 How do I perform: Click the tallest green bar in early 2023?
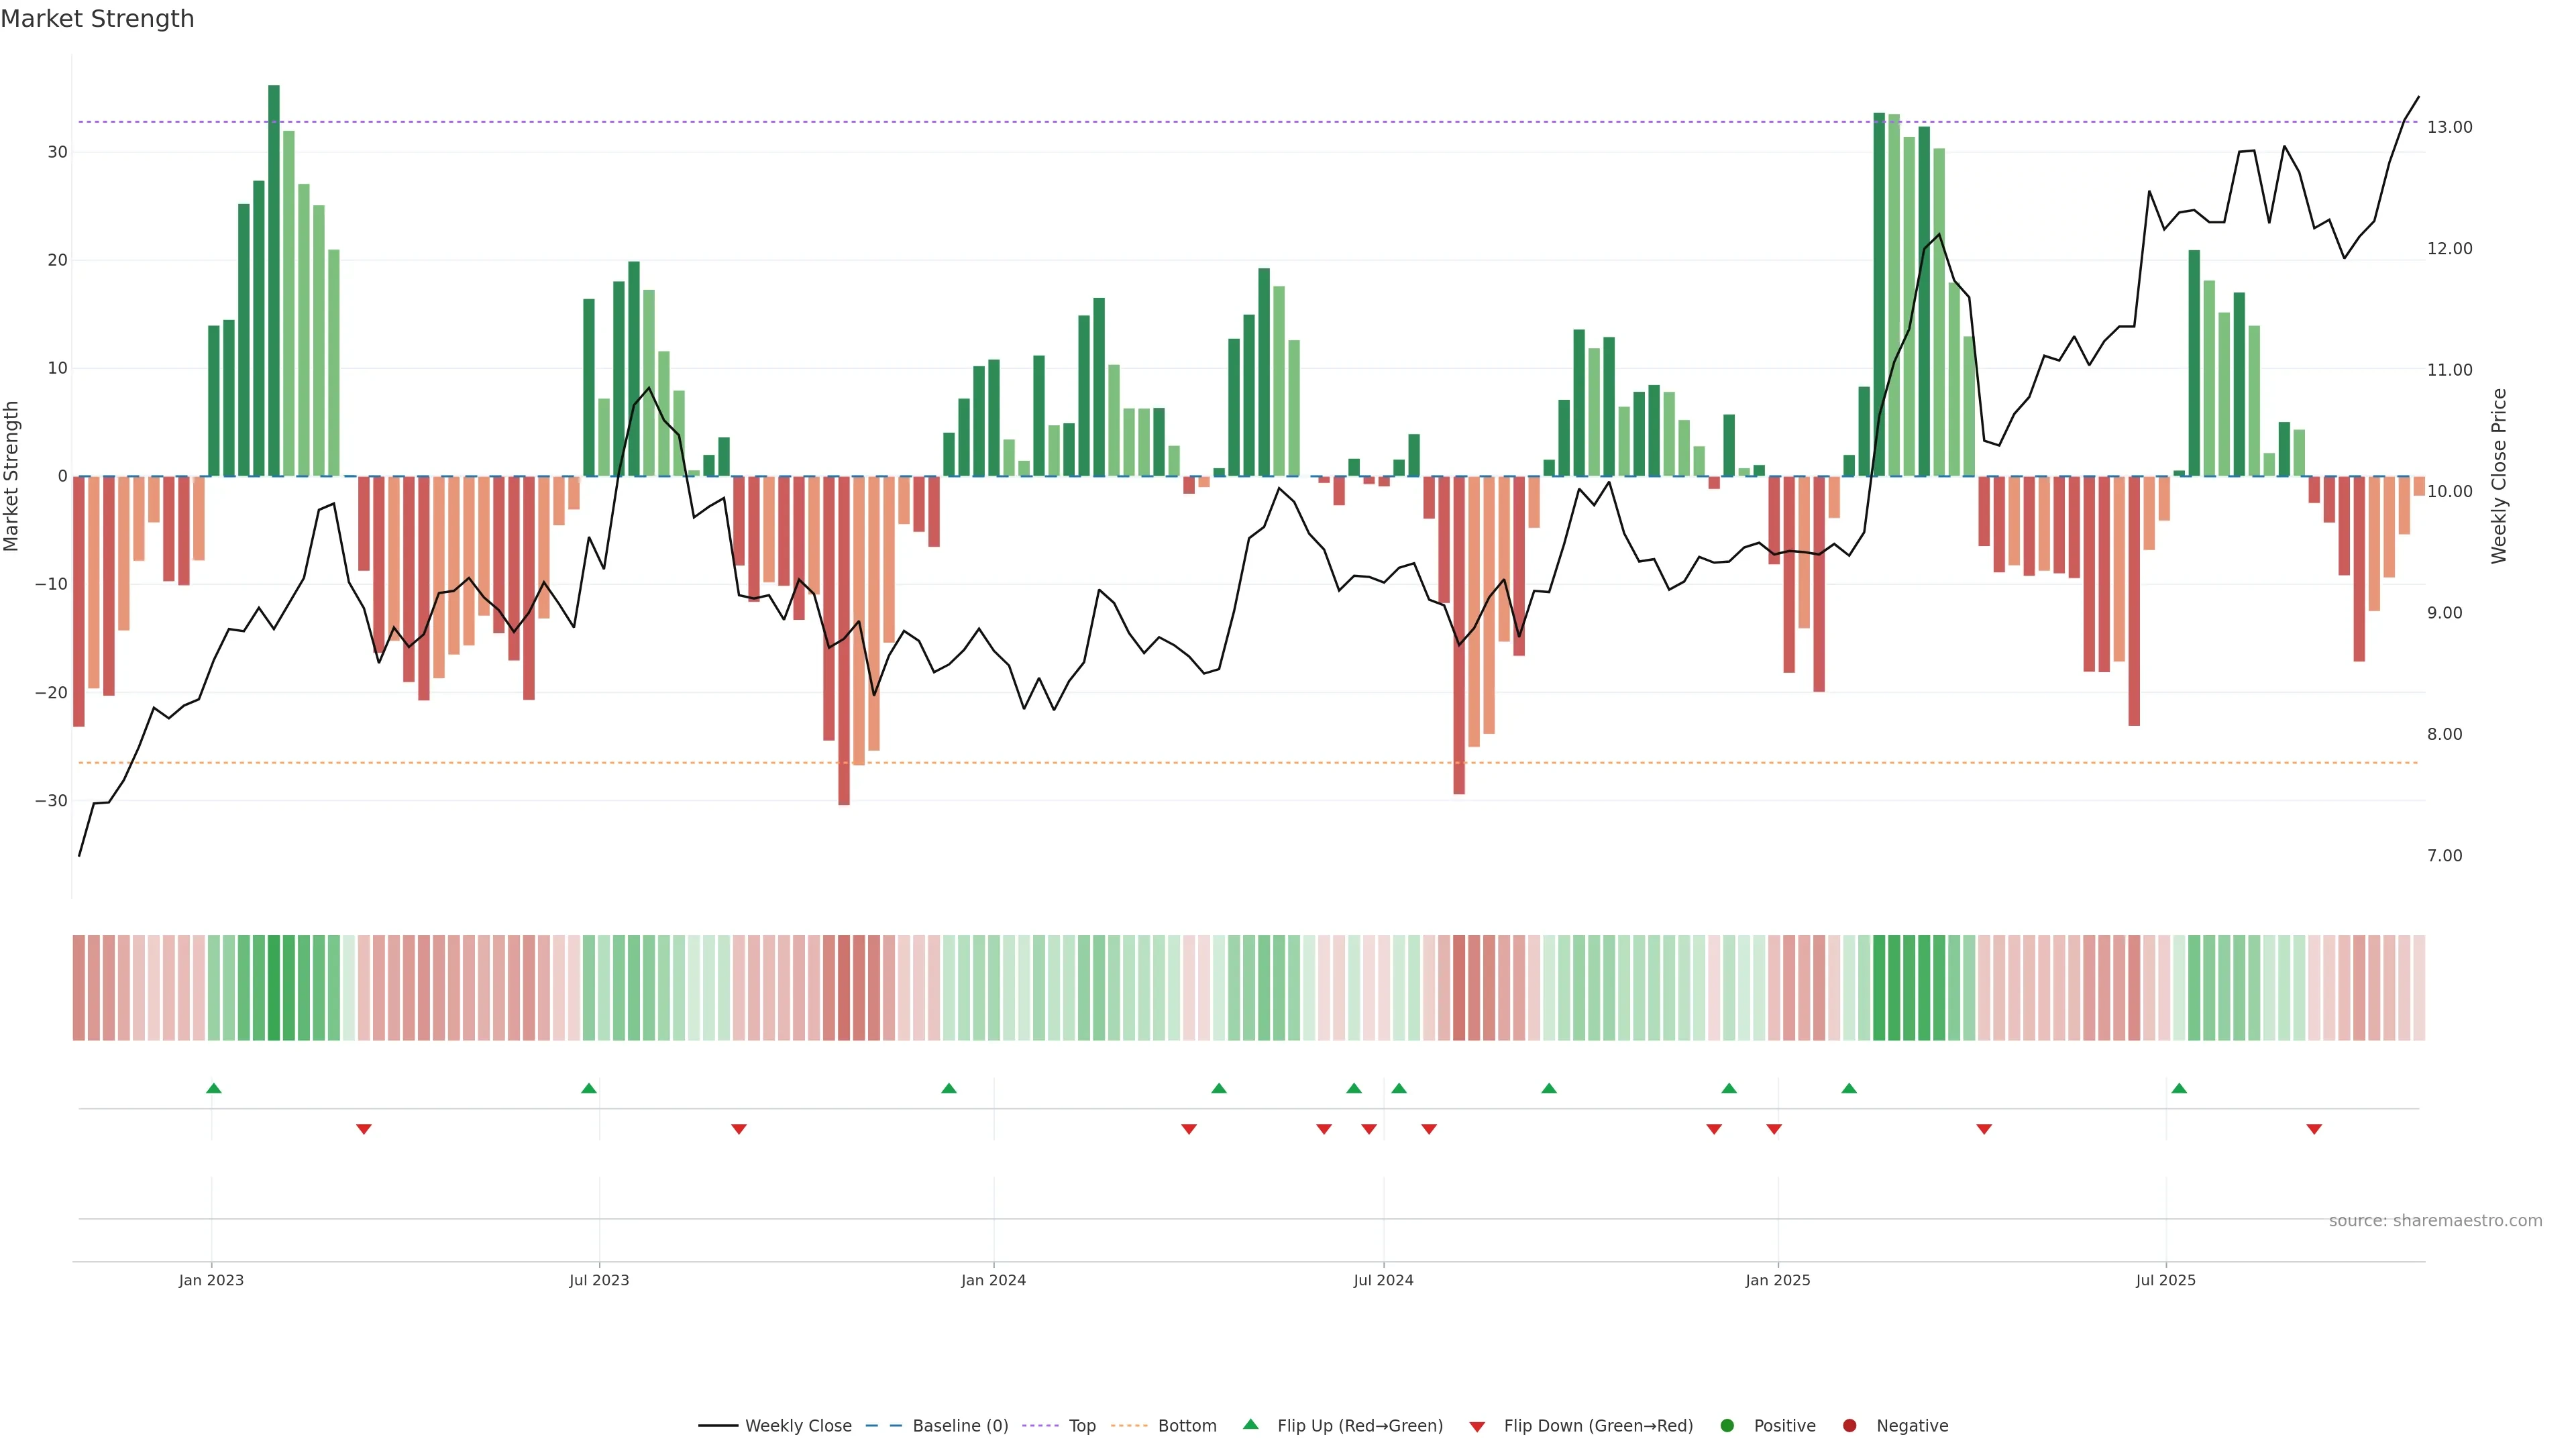[274, 280]
